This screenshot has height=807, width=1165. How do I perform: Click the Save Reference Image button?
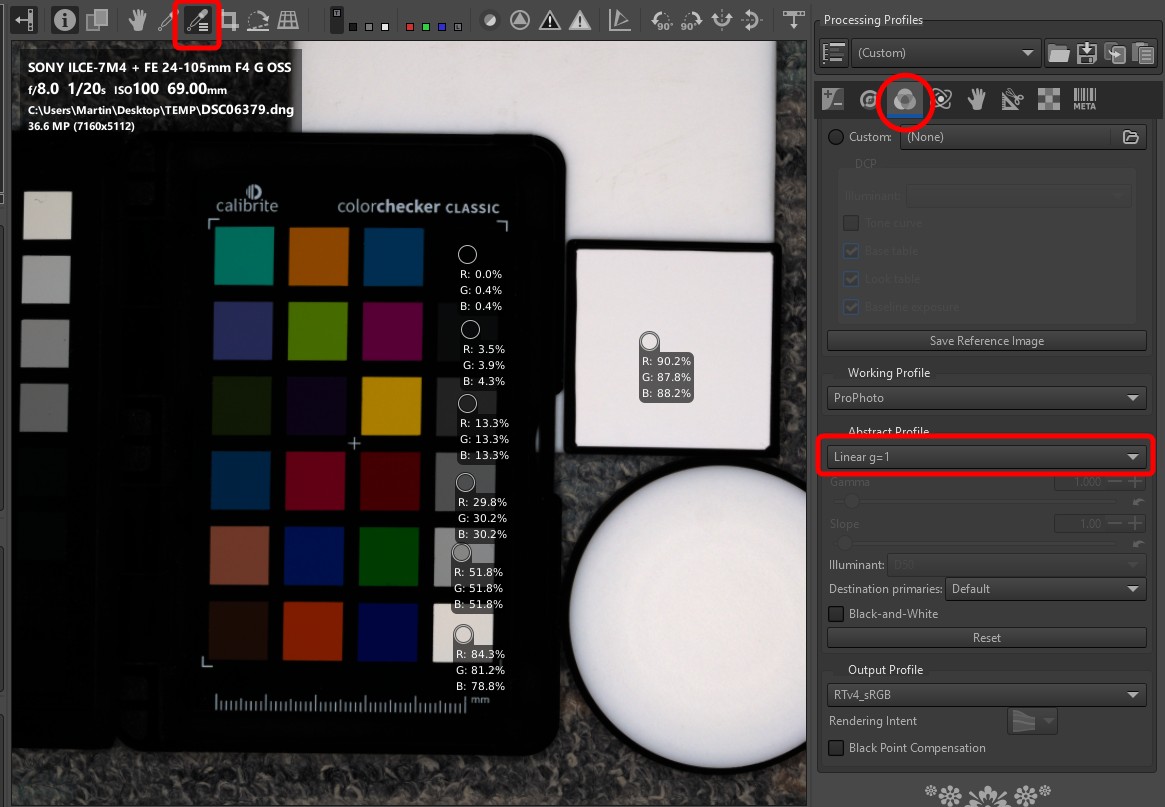(x=986, y=341)
